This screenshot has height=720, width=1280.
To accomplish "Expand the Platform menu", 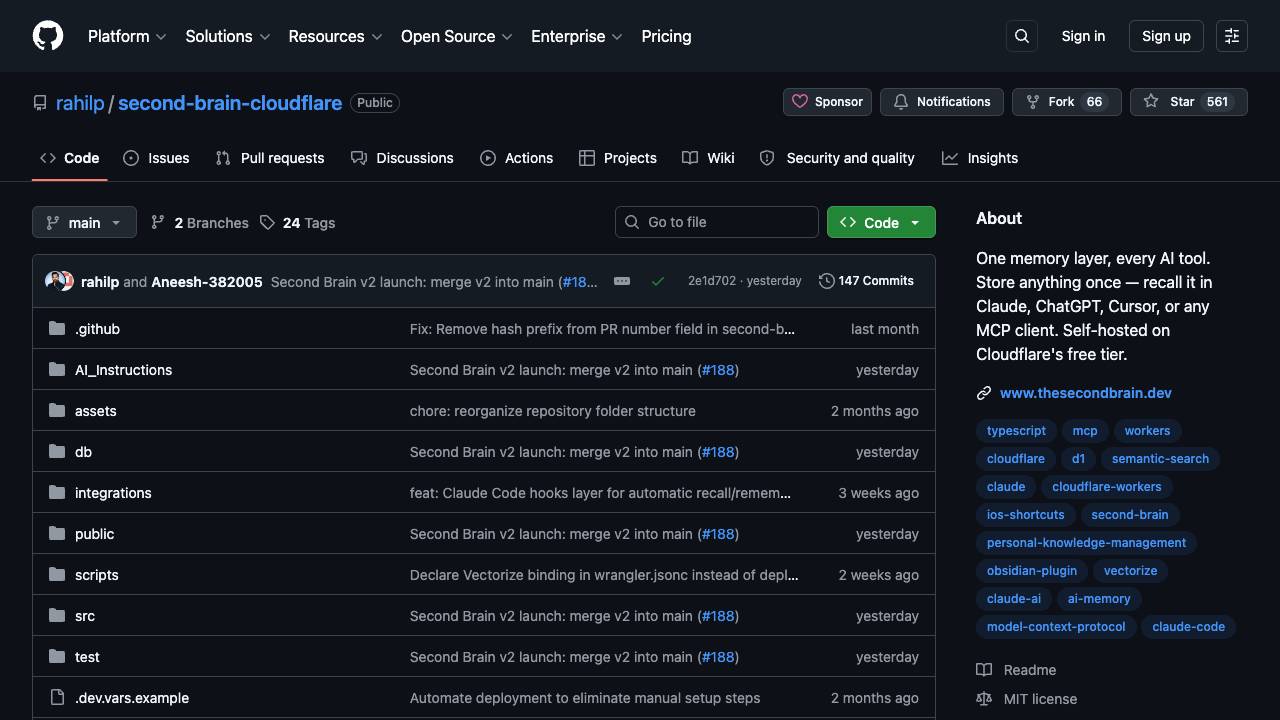I will pyautogui.click(x=127, y=36).
